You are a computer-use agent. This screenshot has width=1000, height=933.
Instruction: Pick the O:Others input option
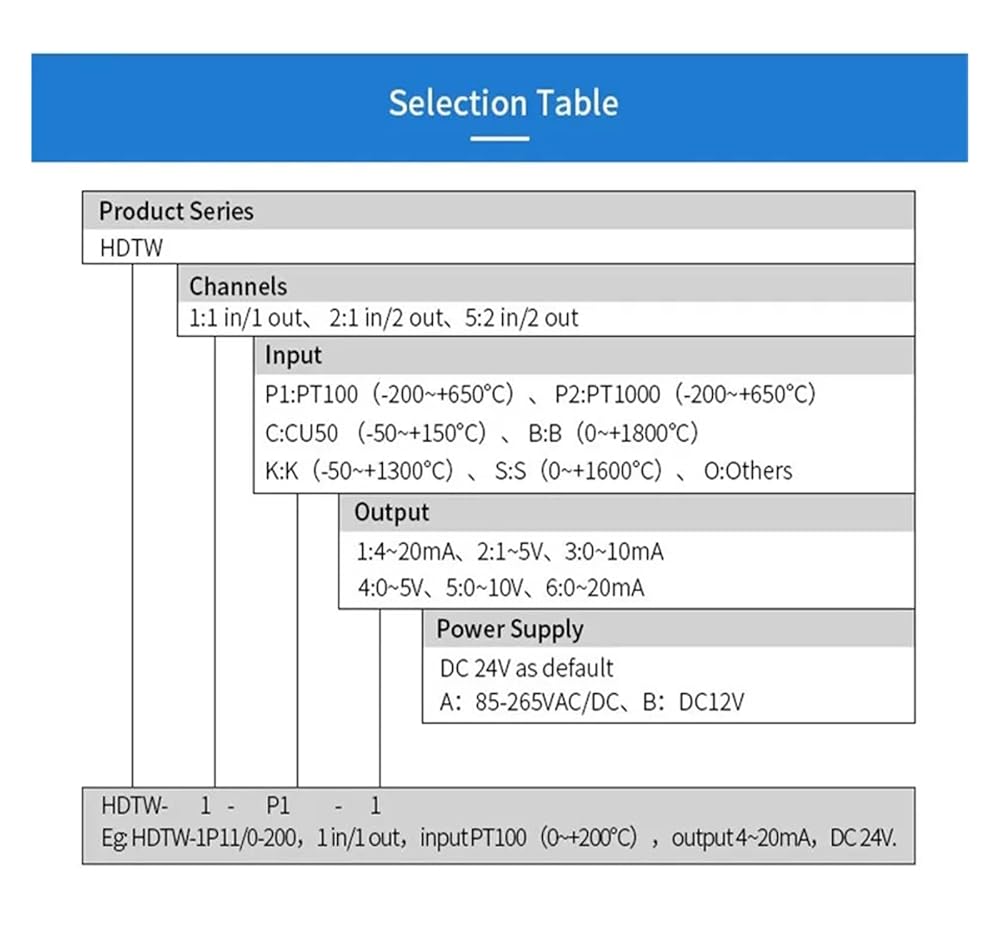[747, 471]
